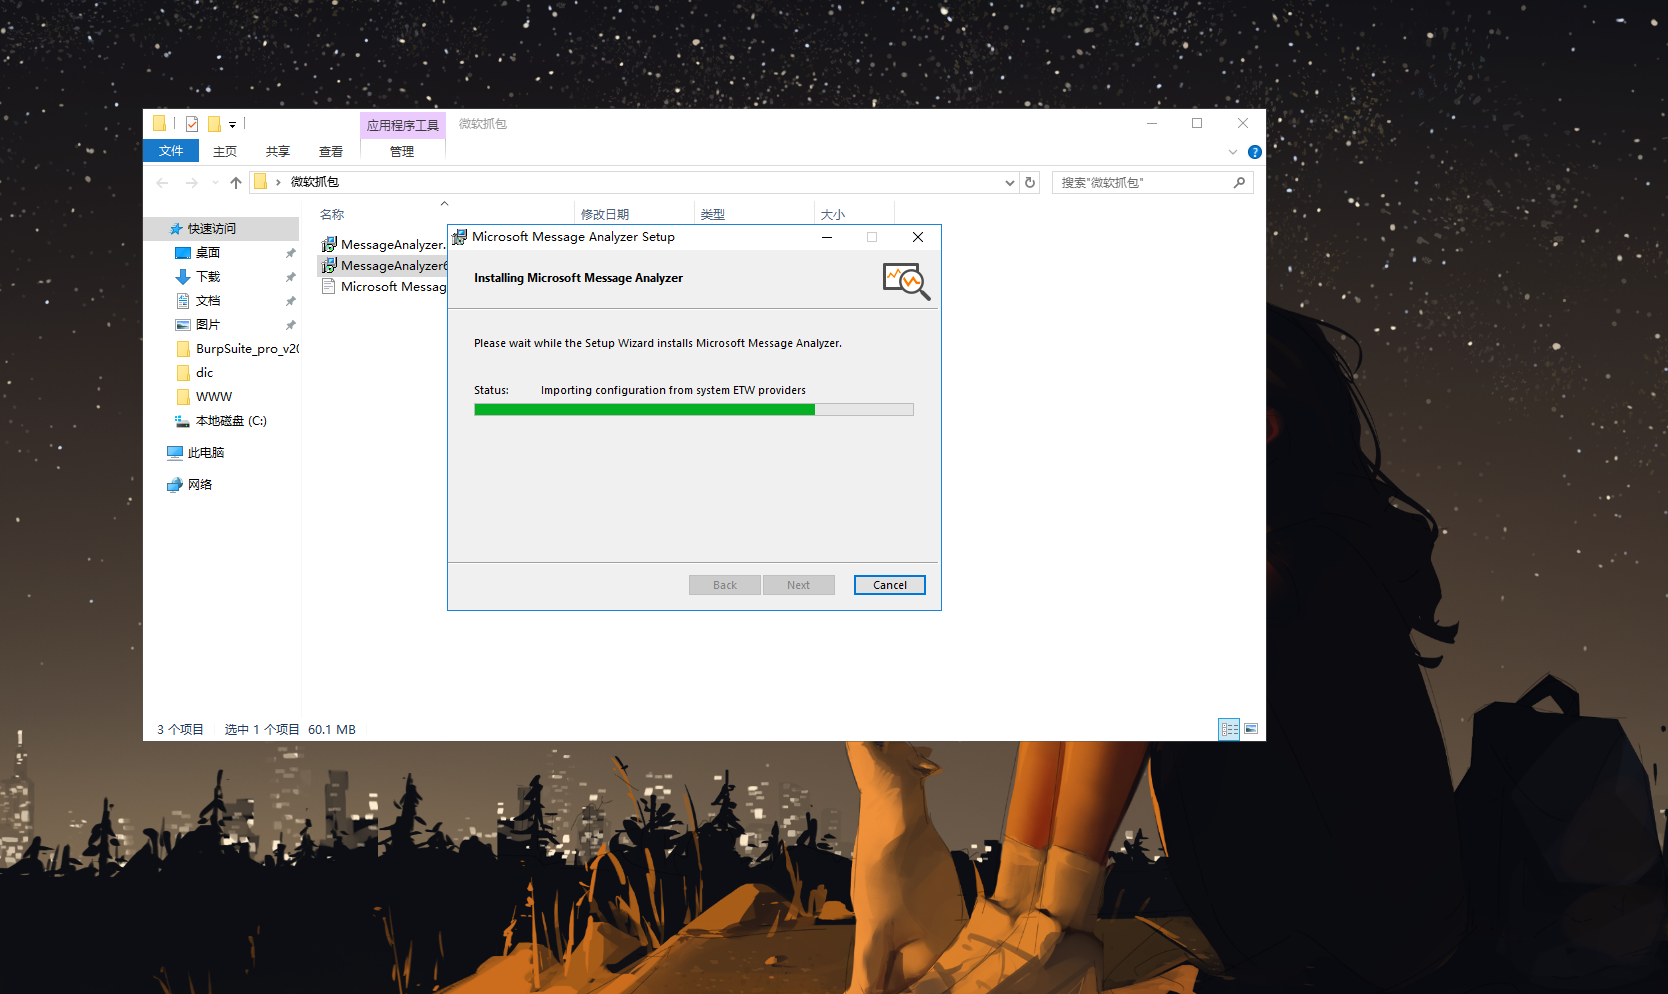The width and height of the screenshot is (1668, 994).
Task: Click the search magnifier icon in Explorer
Action: pyautogui.click(x=1239, y=182)
